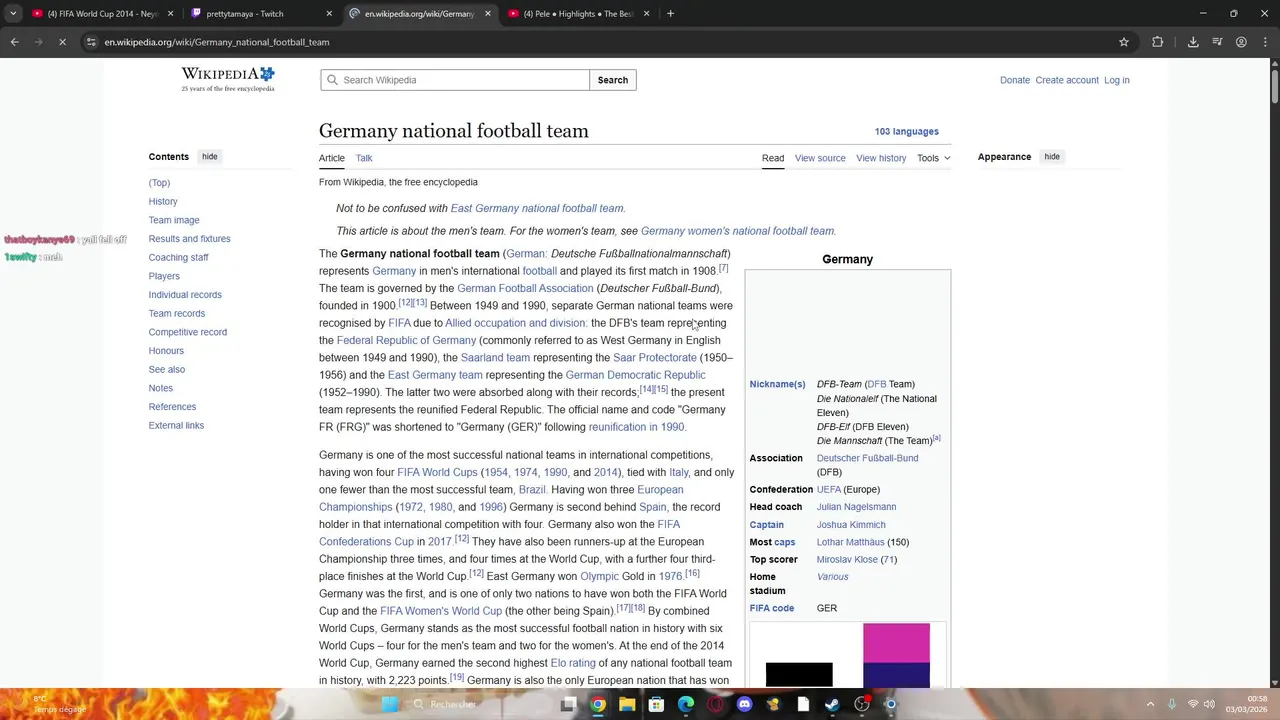Open Microsoft Store from the taskbar

click(656, 704)
